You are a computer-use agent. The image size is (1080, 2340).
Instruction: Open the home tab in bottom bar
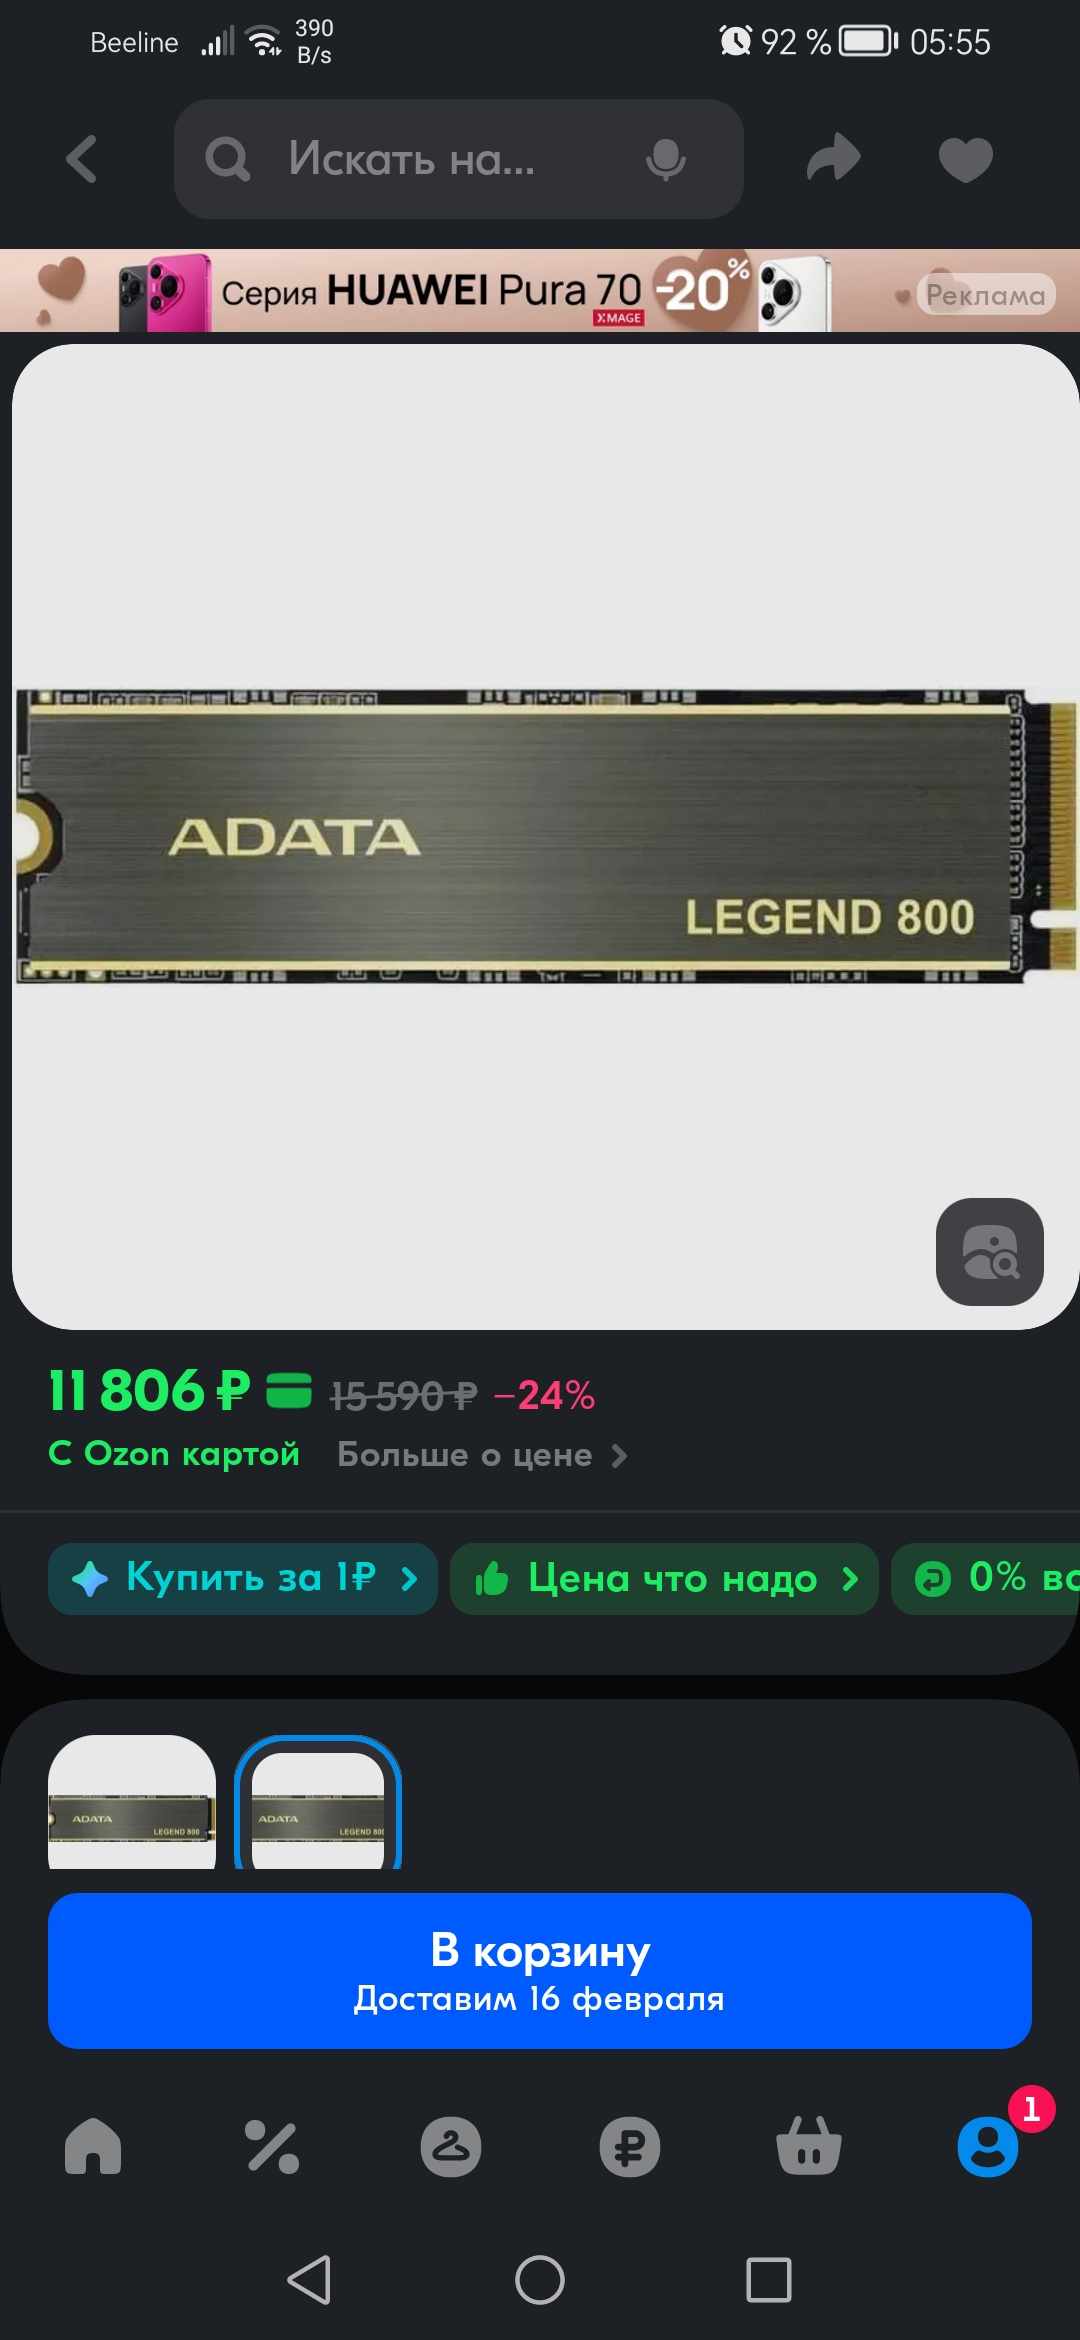pyautogui.click(x=93, y=2146)
